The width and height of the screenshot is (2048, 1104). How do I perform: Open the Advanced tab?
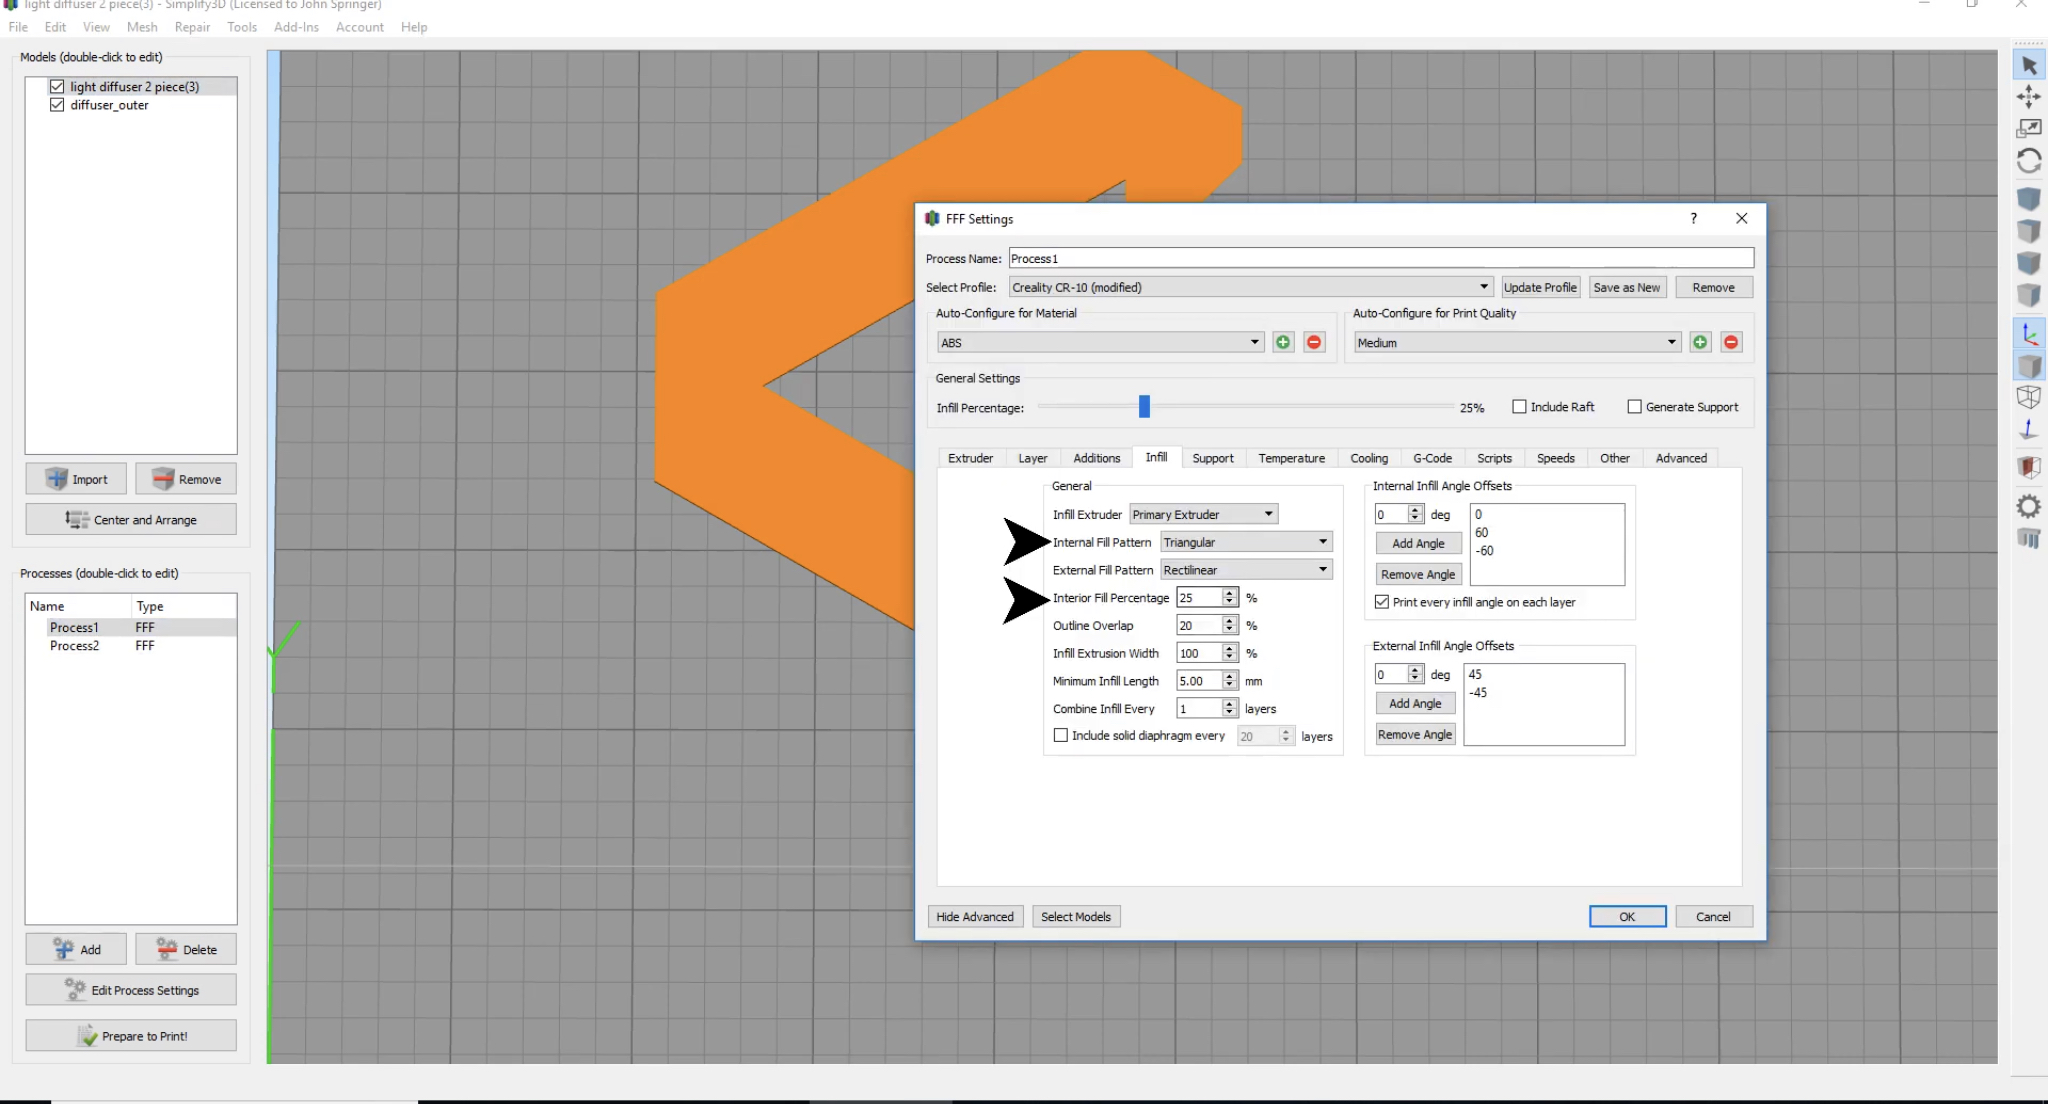coord(1681,458)
